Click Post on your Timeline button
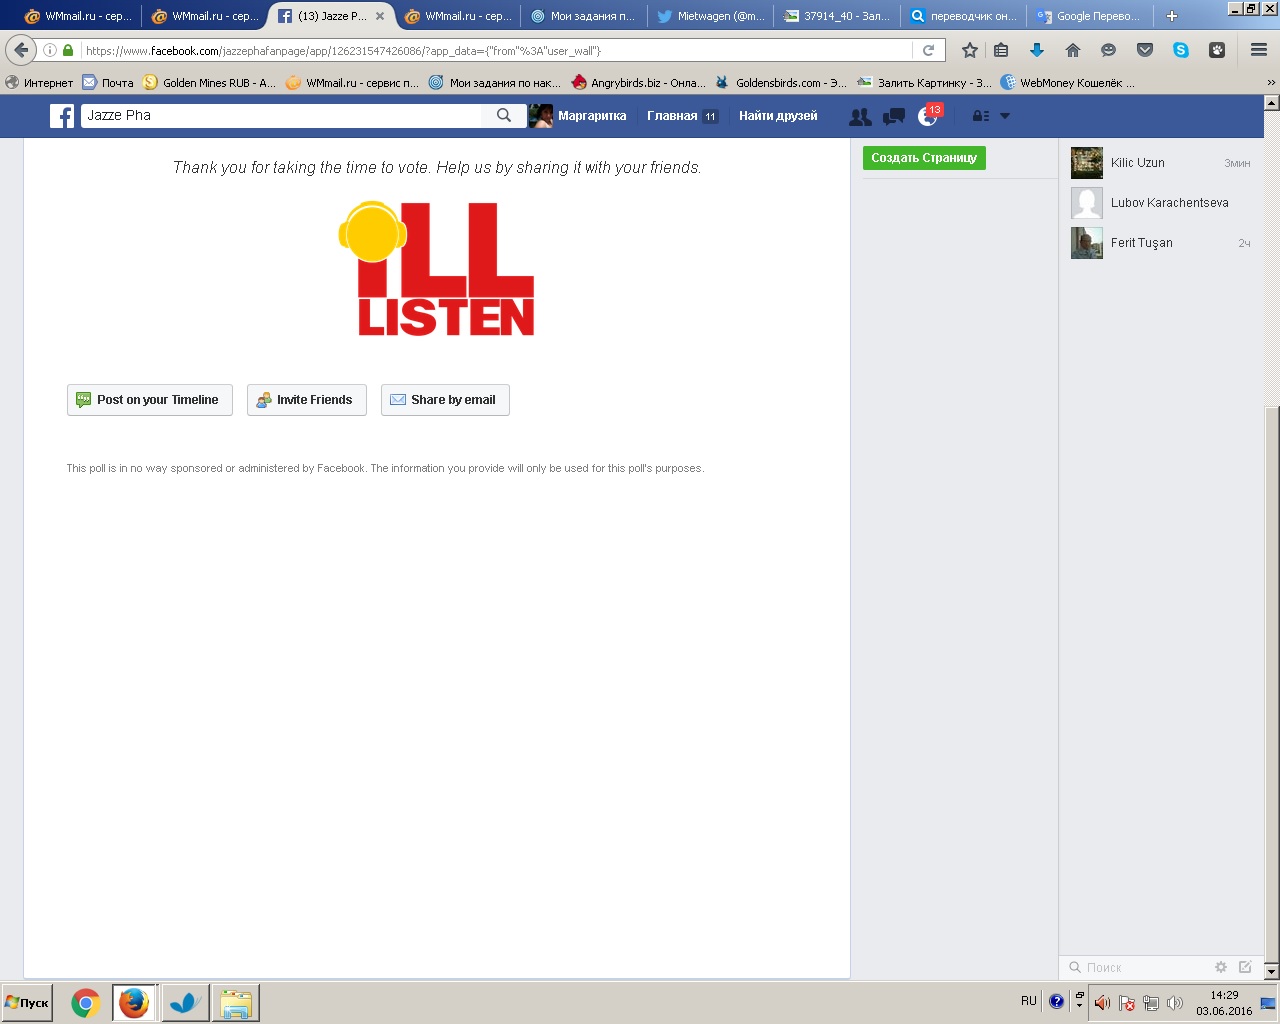Image resolution: width=1280 pixels, height=1024 pixels. (x=150, y=400)
